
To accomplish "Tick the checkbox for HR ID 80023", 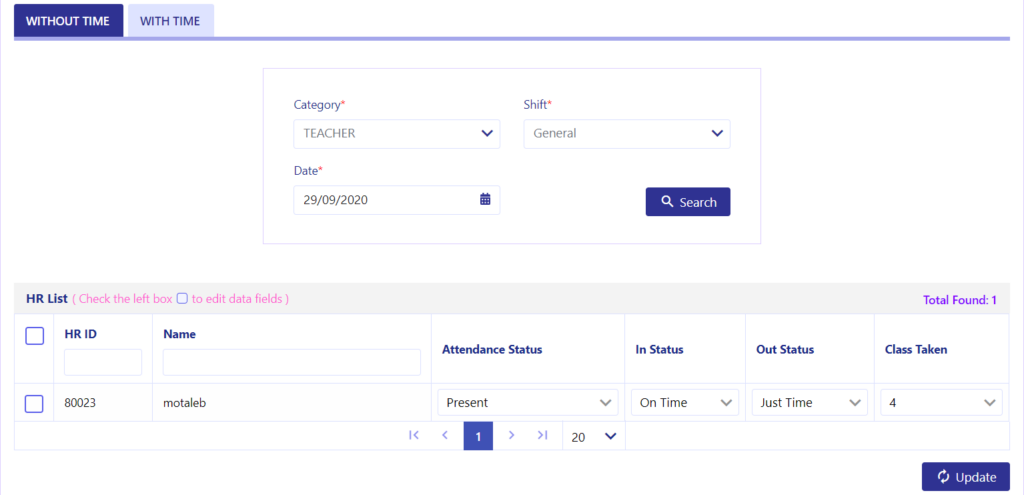I will [35, 403].
